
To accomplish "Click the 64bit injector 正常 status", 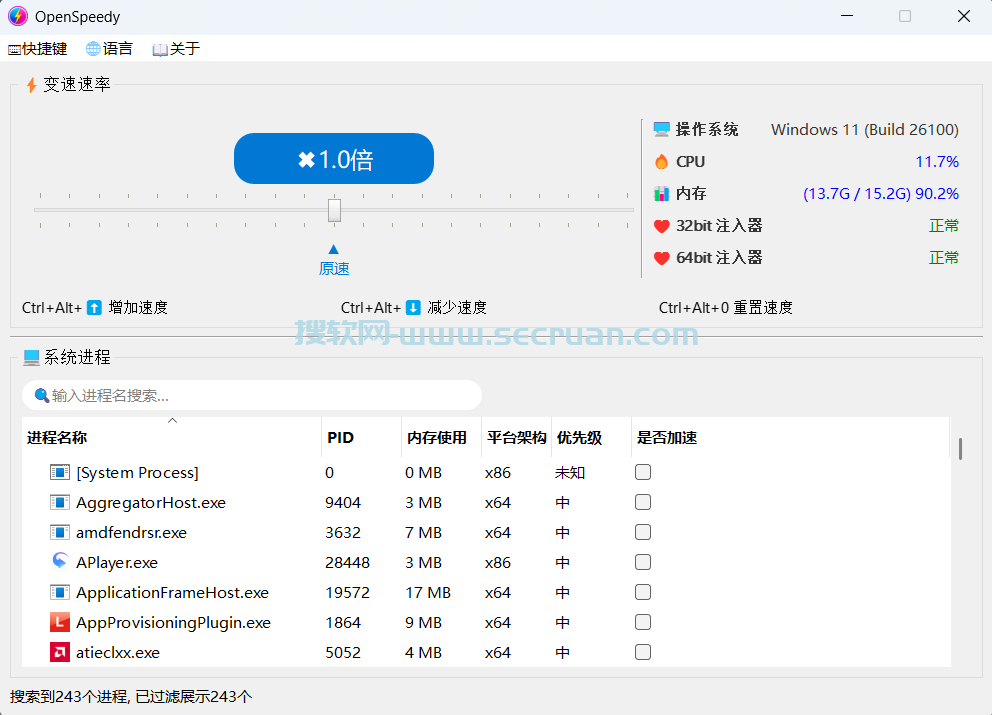I will tap(944, 258).
